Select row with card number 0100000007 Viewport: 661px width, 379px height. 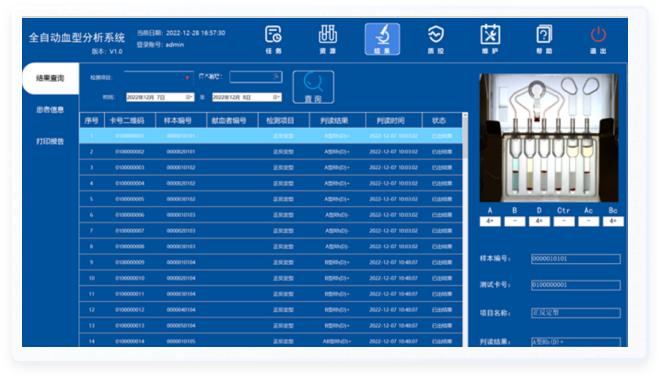(x=271, y=231)
